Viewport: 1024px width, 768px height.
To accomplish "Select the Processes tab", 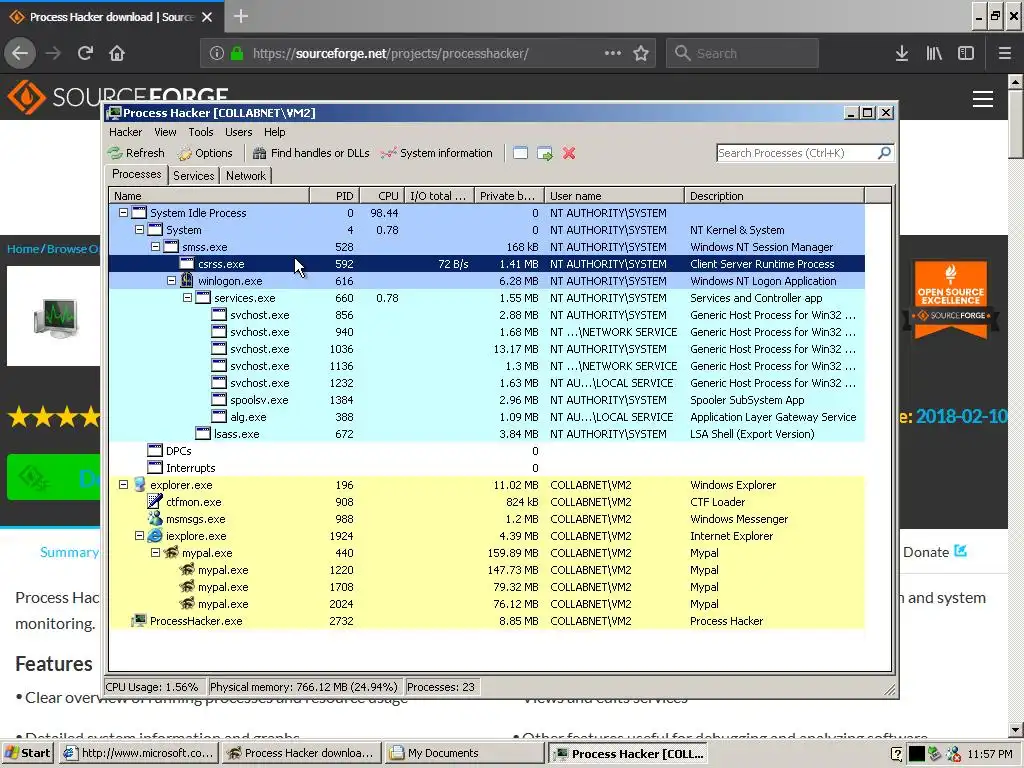I will pyautogui.click(x=136, y=174).
